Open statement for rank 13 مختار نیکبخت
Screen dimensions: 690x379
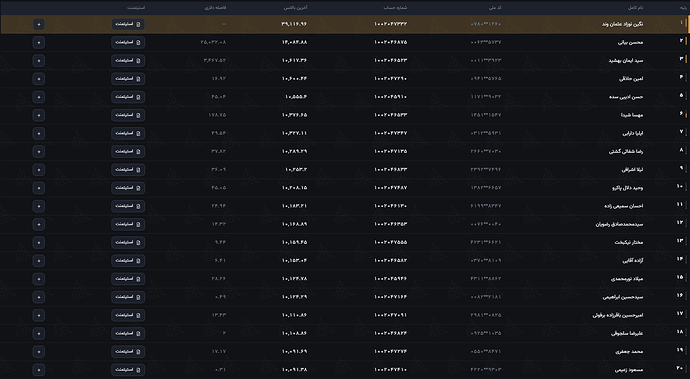tap(128, 243)
